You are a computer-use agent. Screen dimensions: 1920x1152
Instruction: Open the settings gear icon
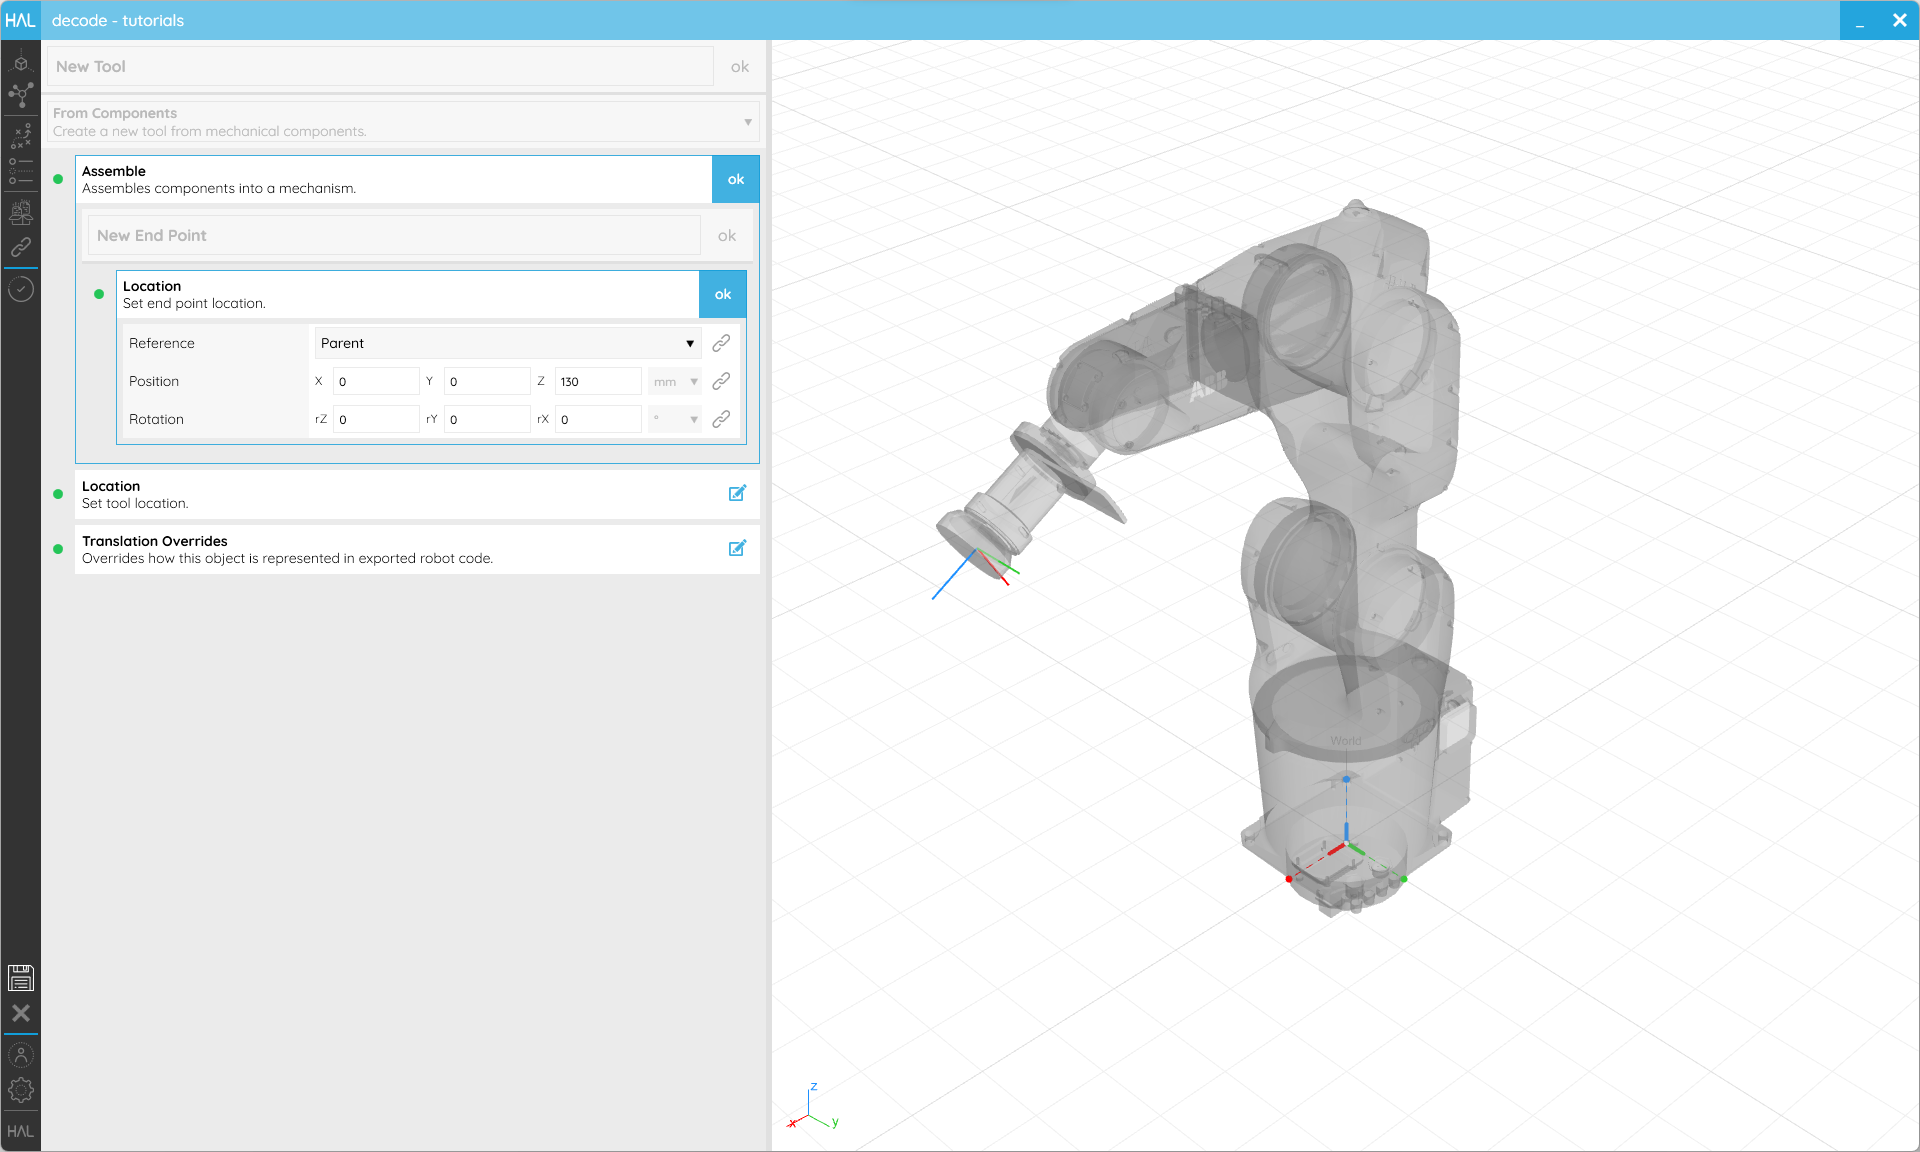pyautogui.click(x=20, y=1090)
